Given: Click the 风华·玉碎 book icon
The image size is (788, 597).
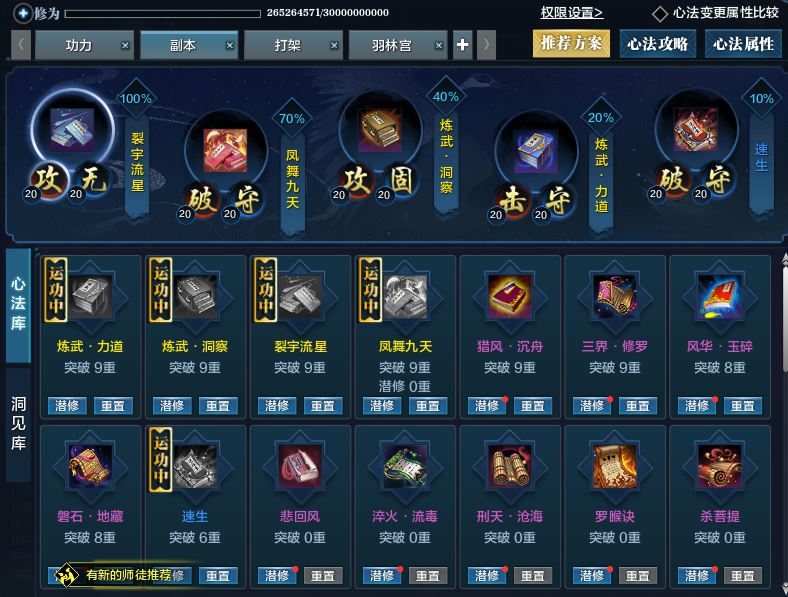Looking at the screenshot, I should pyautogui.click(x=720, y=296).
